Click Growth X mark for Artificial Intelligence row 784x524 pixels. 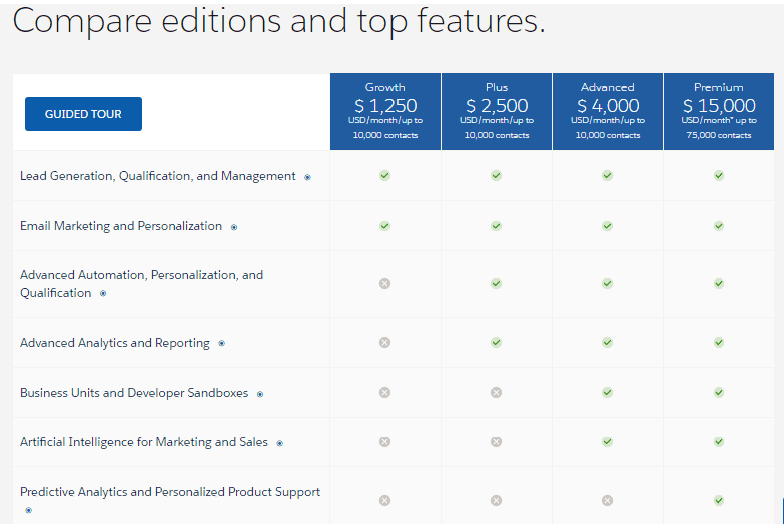[384, 442]
